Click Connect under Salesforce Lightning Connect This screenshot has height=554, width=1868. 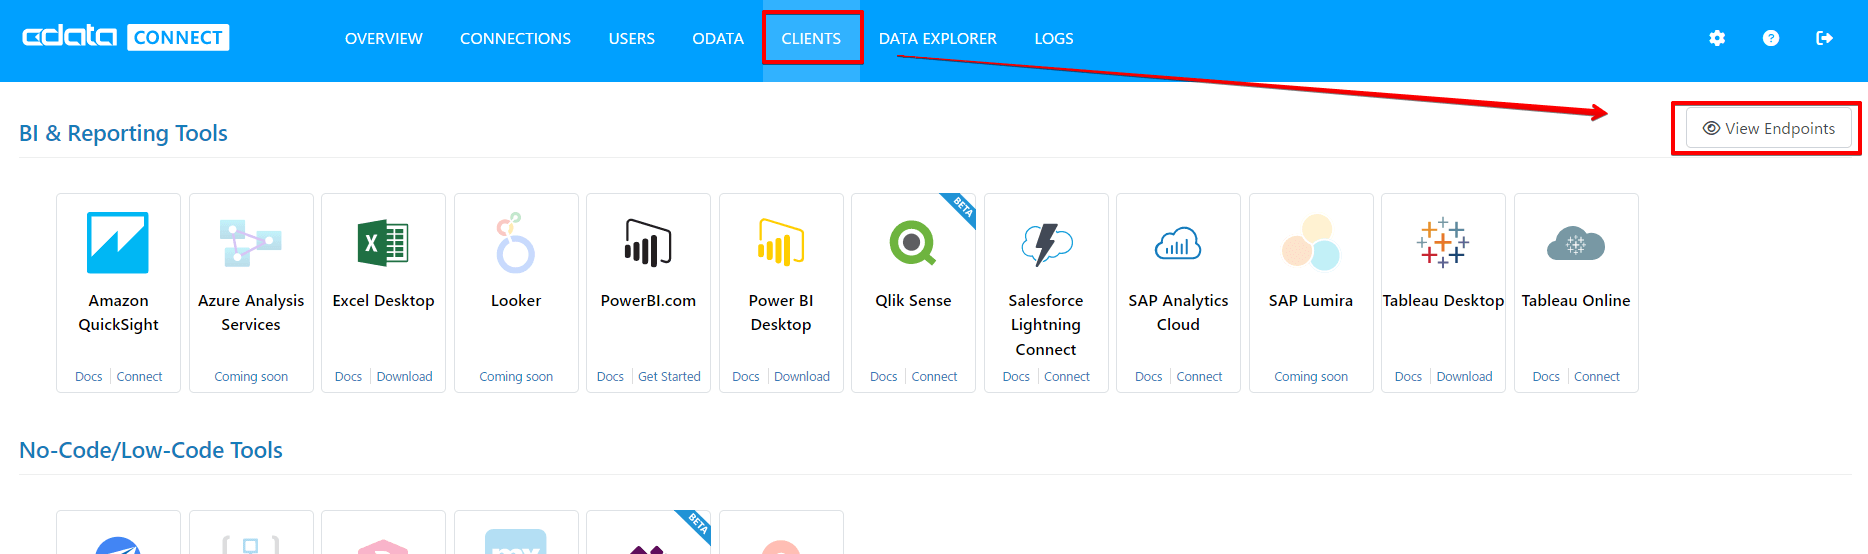(x=1067, y=377)
